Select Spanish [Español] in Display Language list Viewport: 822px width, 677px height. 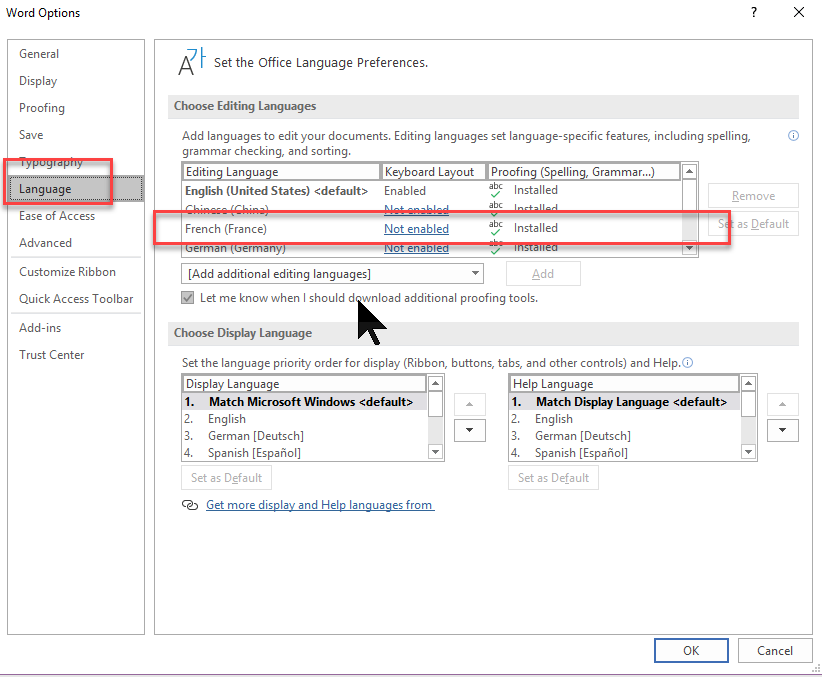coord(305,452)
